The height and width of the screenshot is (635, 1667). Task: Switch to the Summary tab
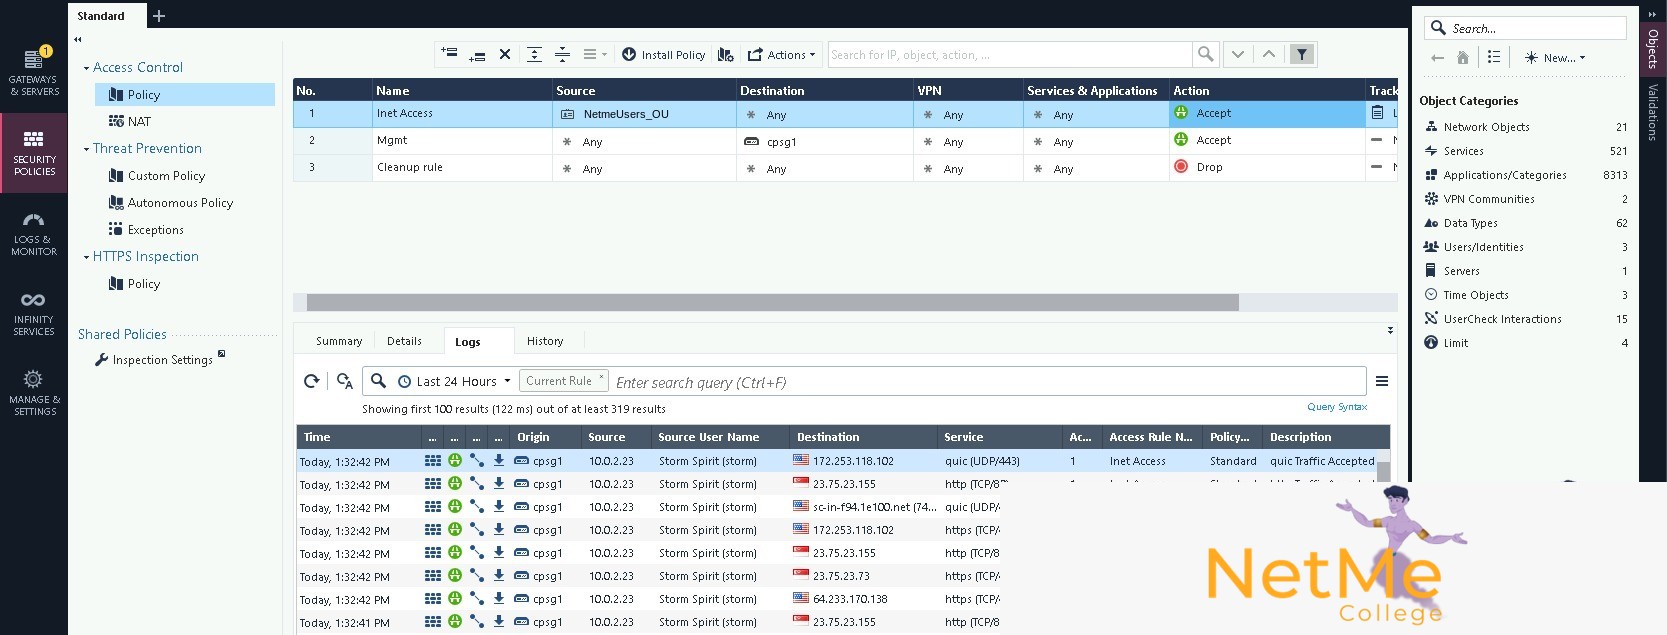pos(339,341)
